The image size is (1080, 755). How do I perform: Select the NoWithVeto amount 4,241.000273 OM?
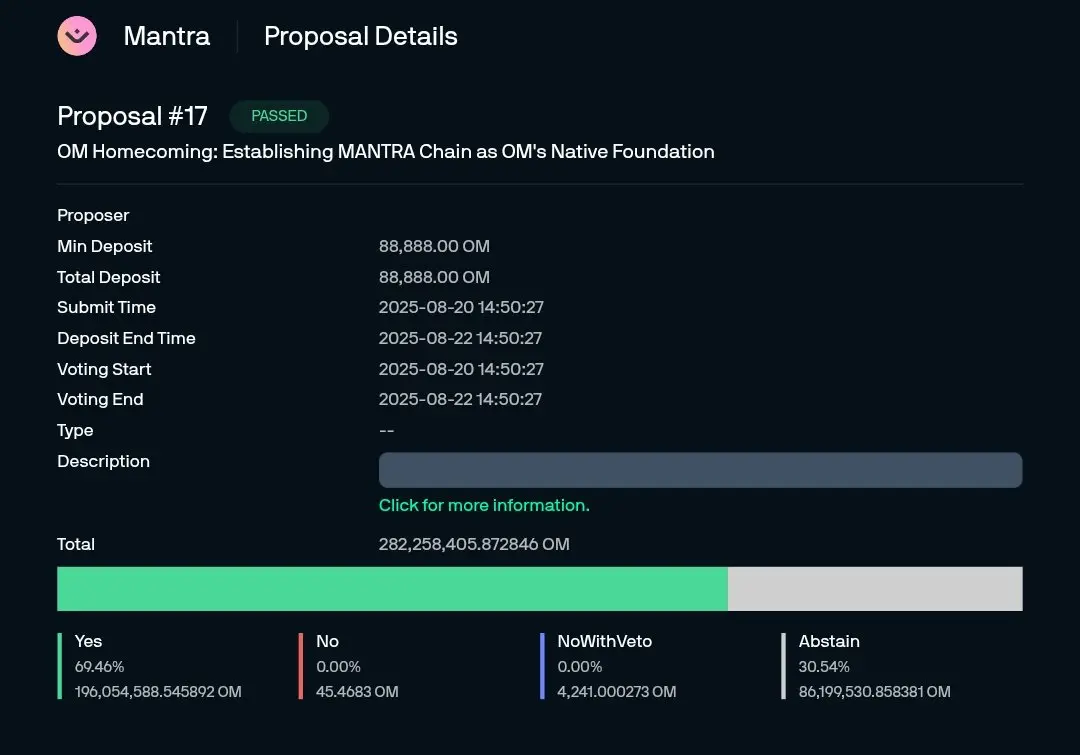pos(616,692)
